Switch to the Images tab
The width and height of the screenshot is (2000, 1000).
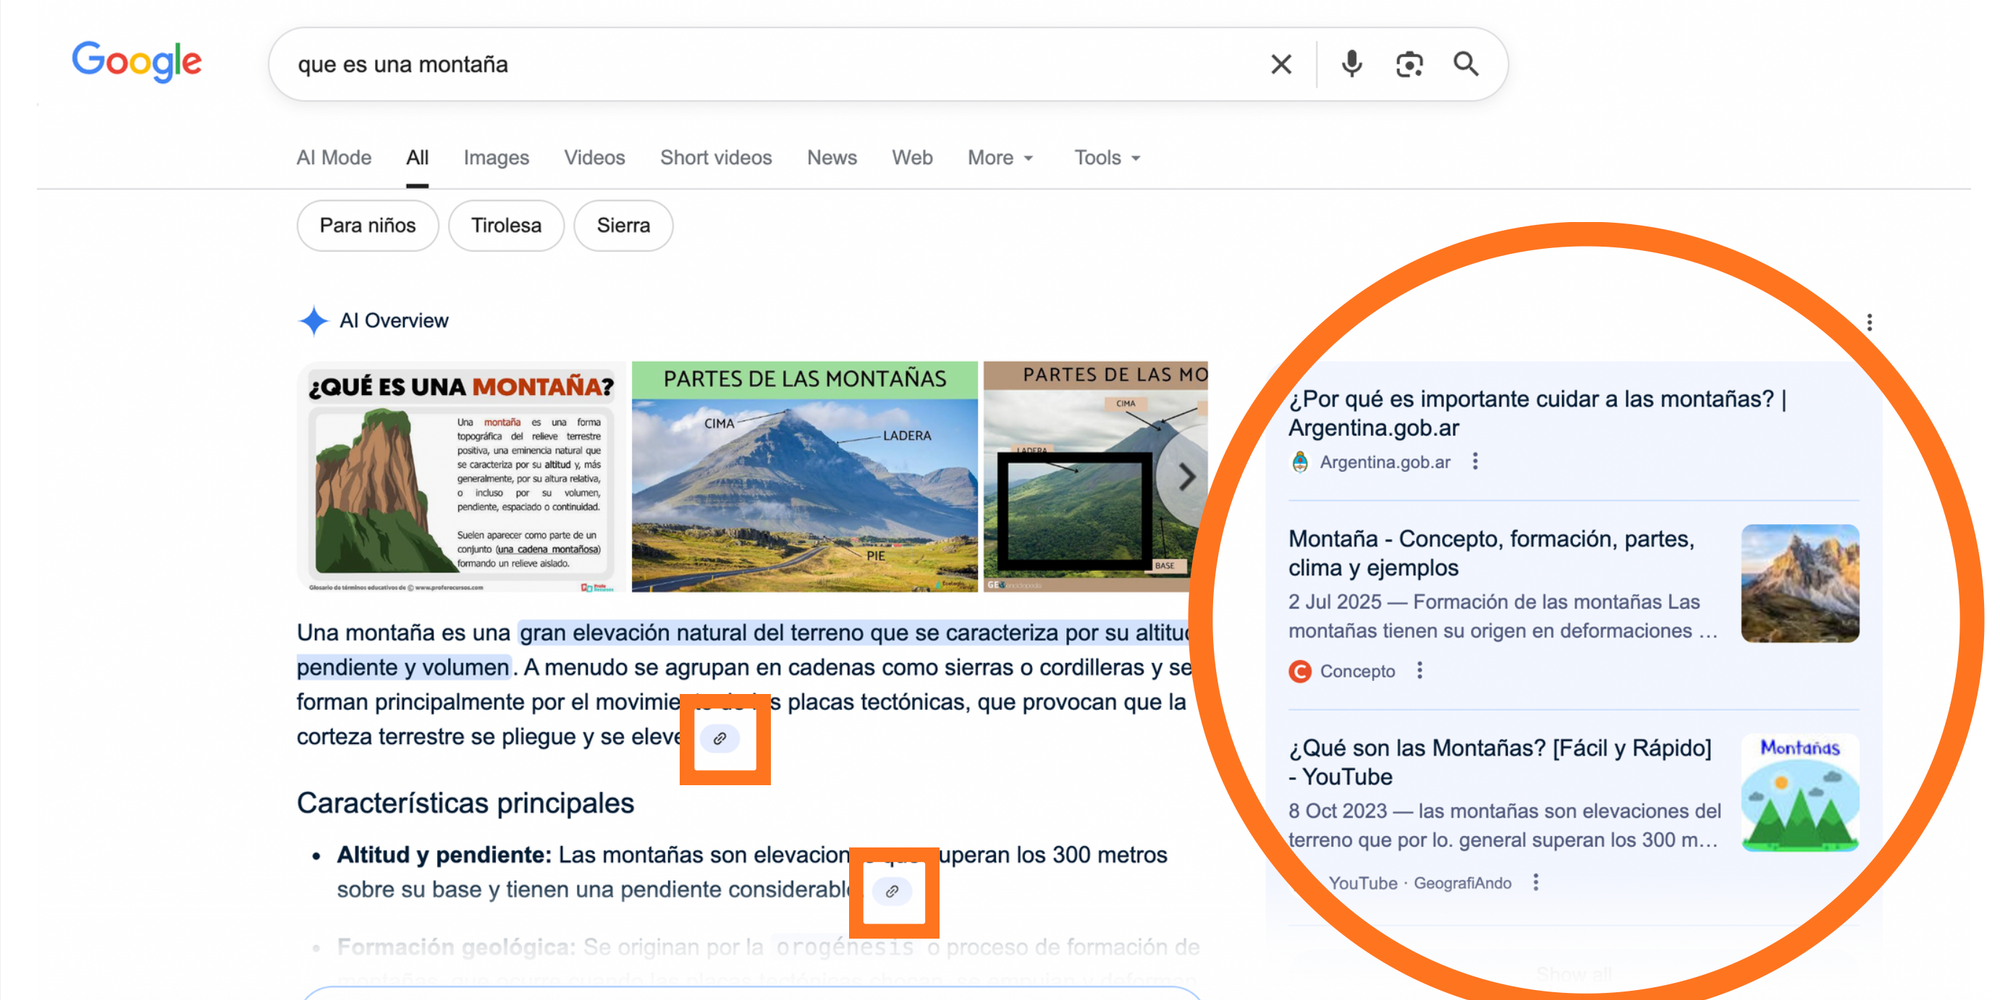tap(496, 158)
